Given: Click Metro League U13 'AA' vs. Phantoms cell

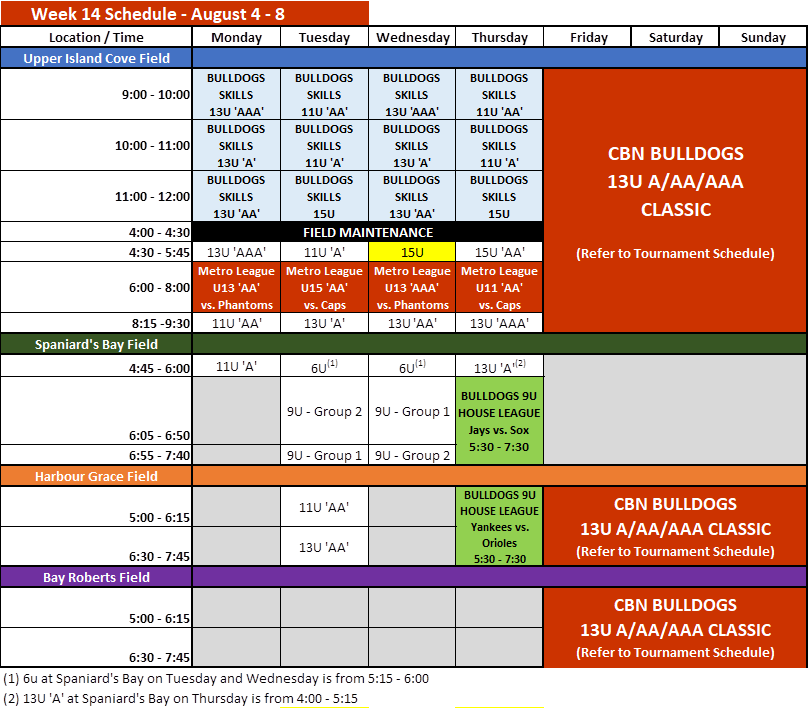Looking at the screenshot, I should pos(236,287).
